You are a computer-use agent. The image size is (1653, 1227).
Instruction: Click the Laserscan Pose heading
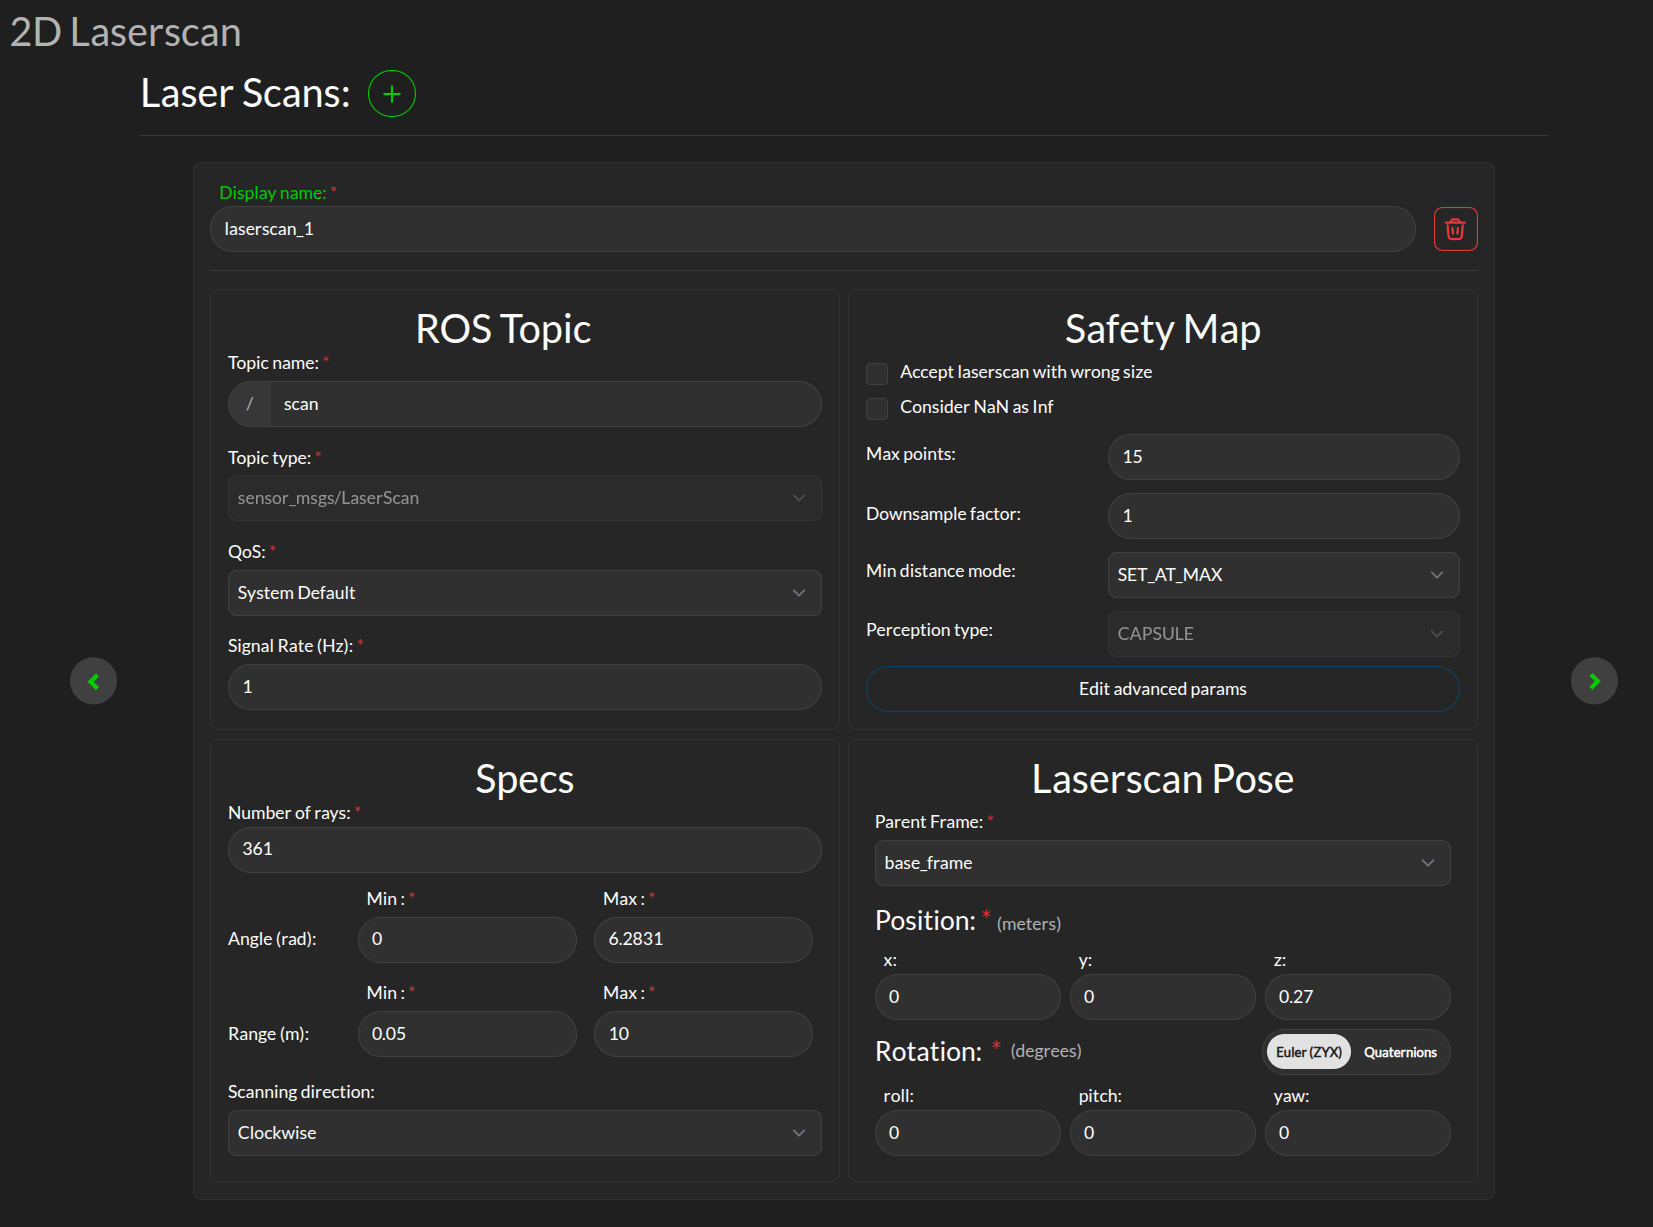click(1162, 779)
